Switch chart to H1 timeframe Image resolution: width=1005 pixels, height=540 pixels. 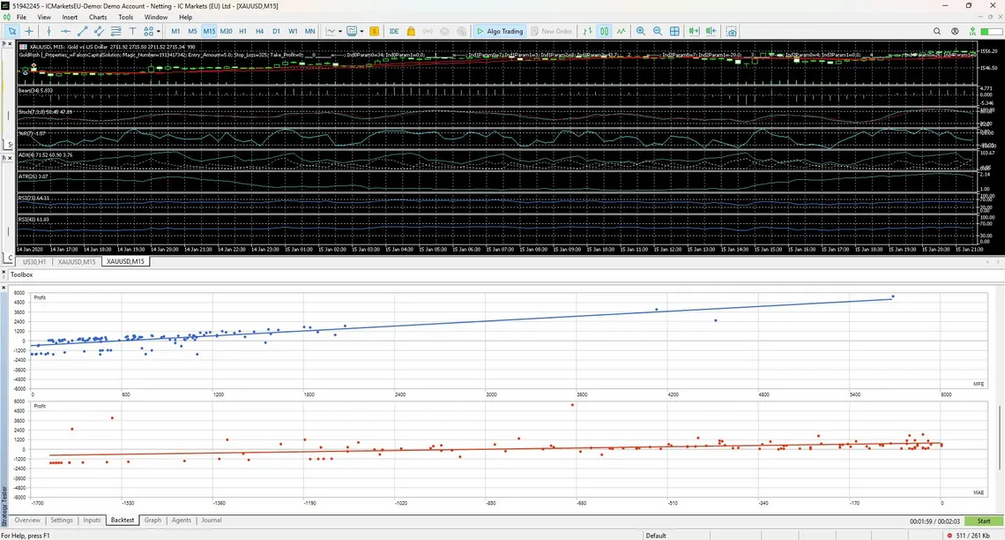tap(243, 31)
